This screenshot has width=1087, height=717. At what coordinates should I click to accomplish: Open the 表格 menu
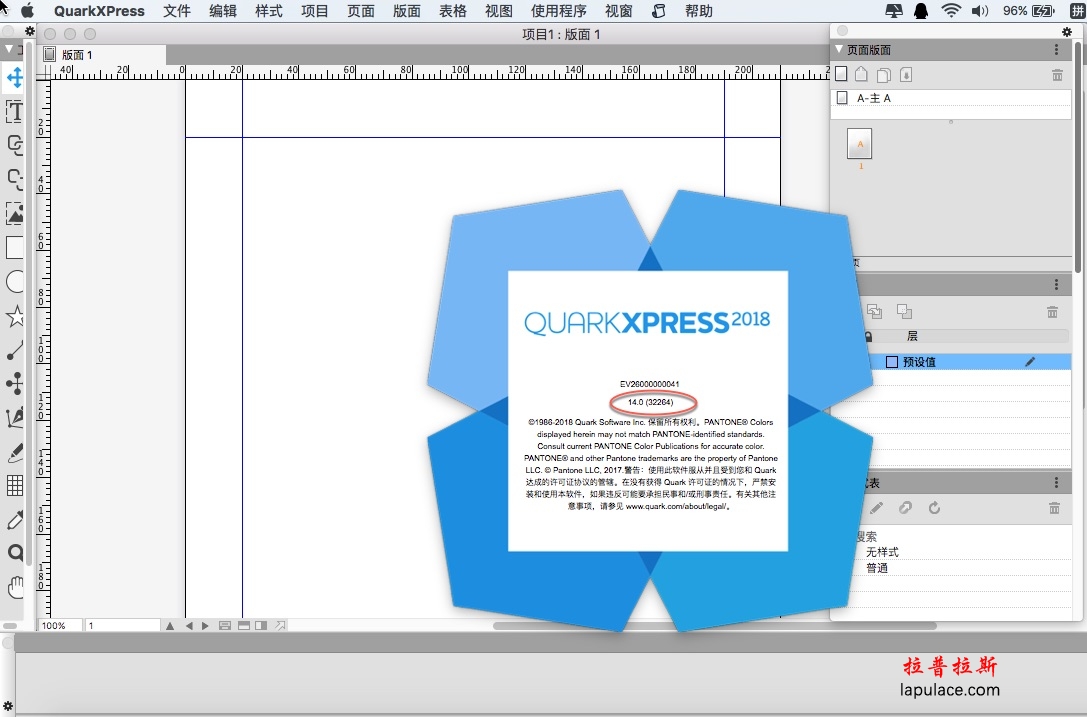pos(453,11)
